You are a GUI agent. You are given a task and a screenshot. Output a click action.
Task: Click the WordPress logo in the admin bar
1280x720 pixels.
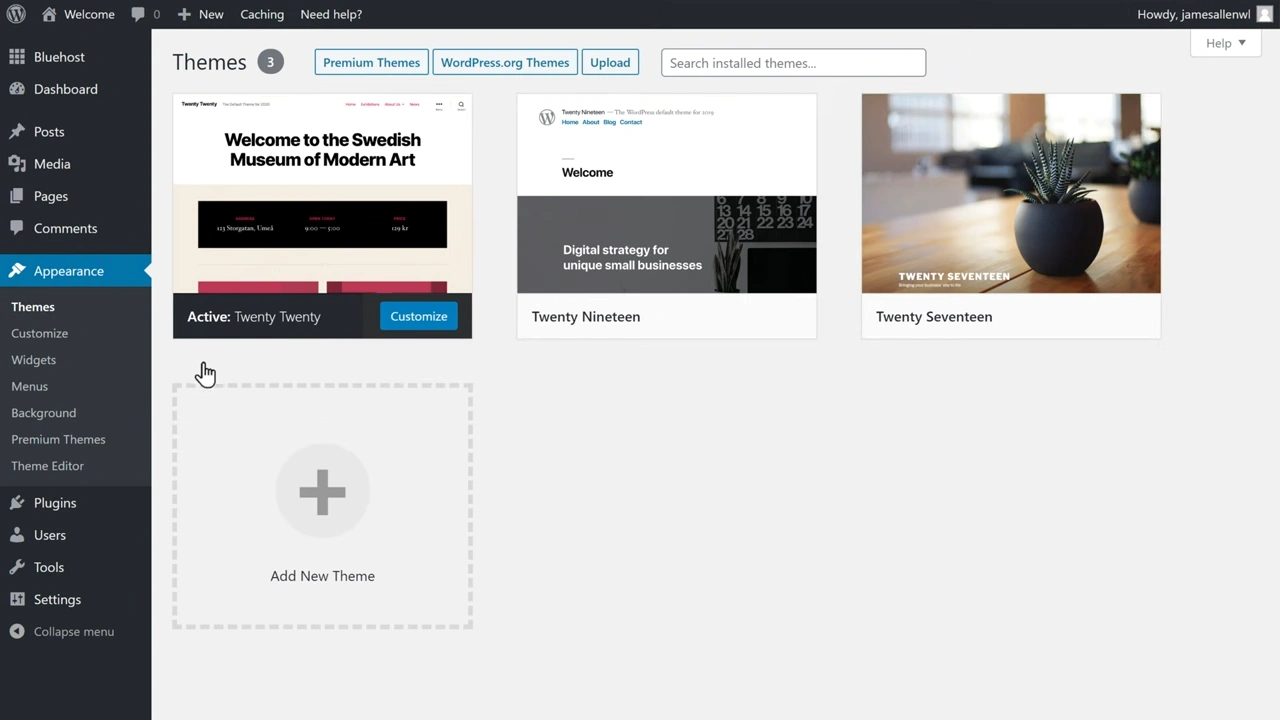click(15, 14)
